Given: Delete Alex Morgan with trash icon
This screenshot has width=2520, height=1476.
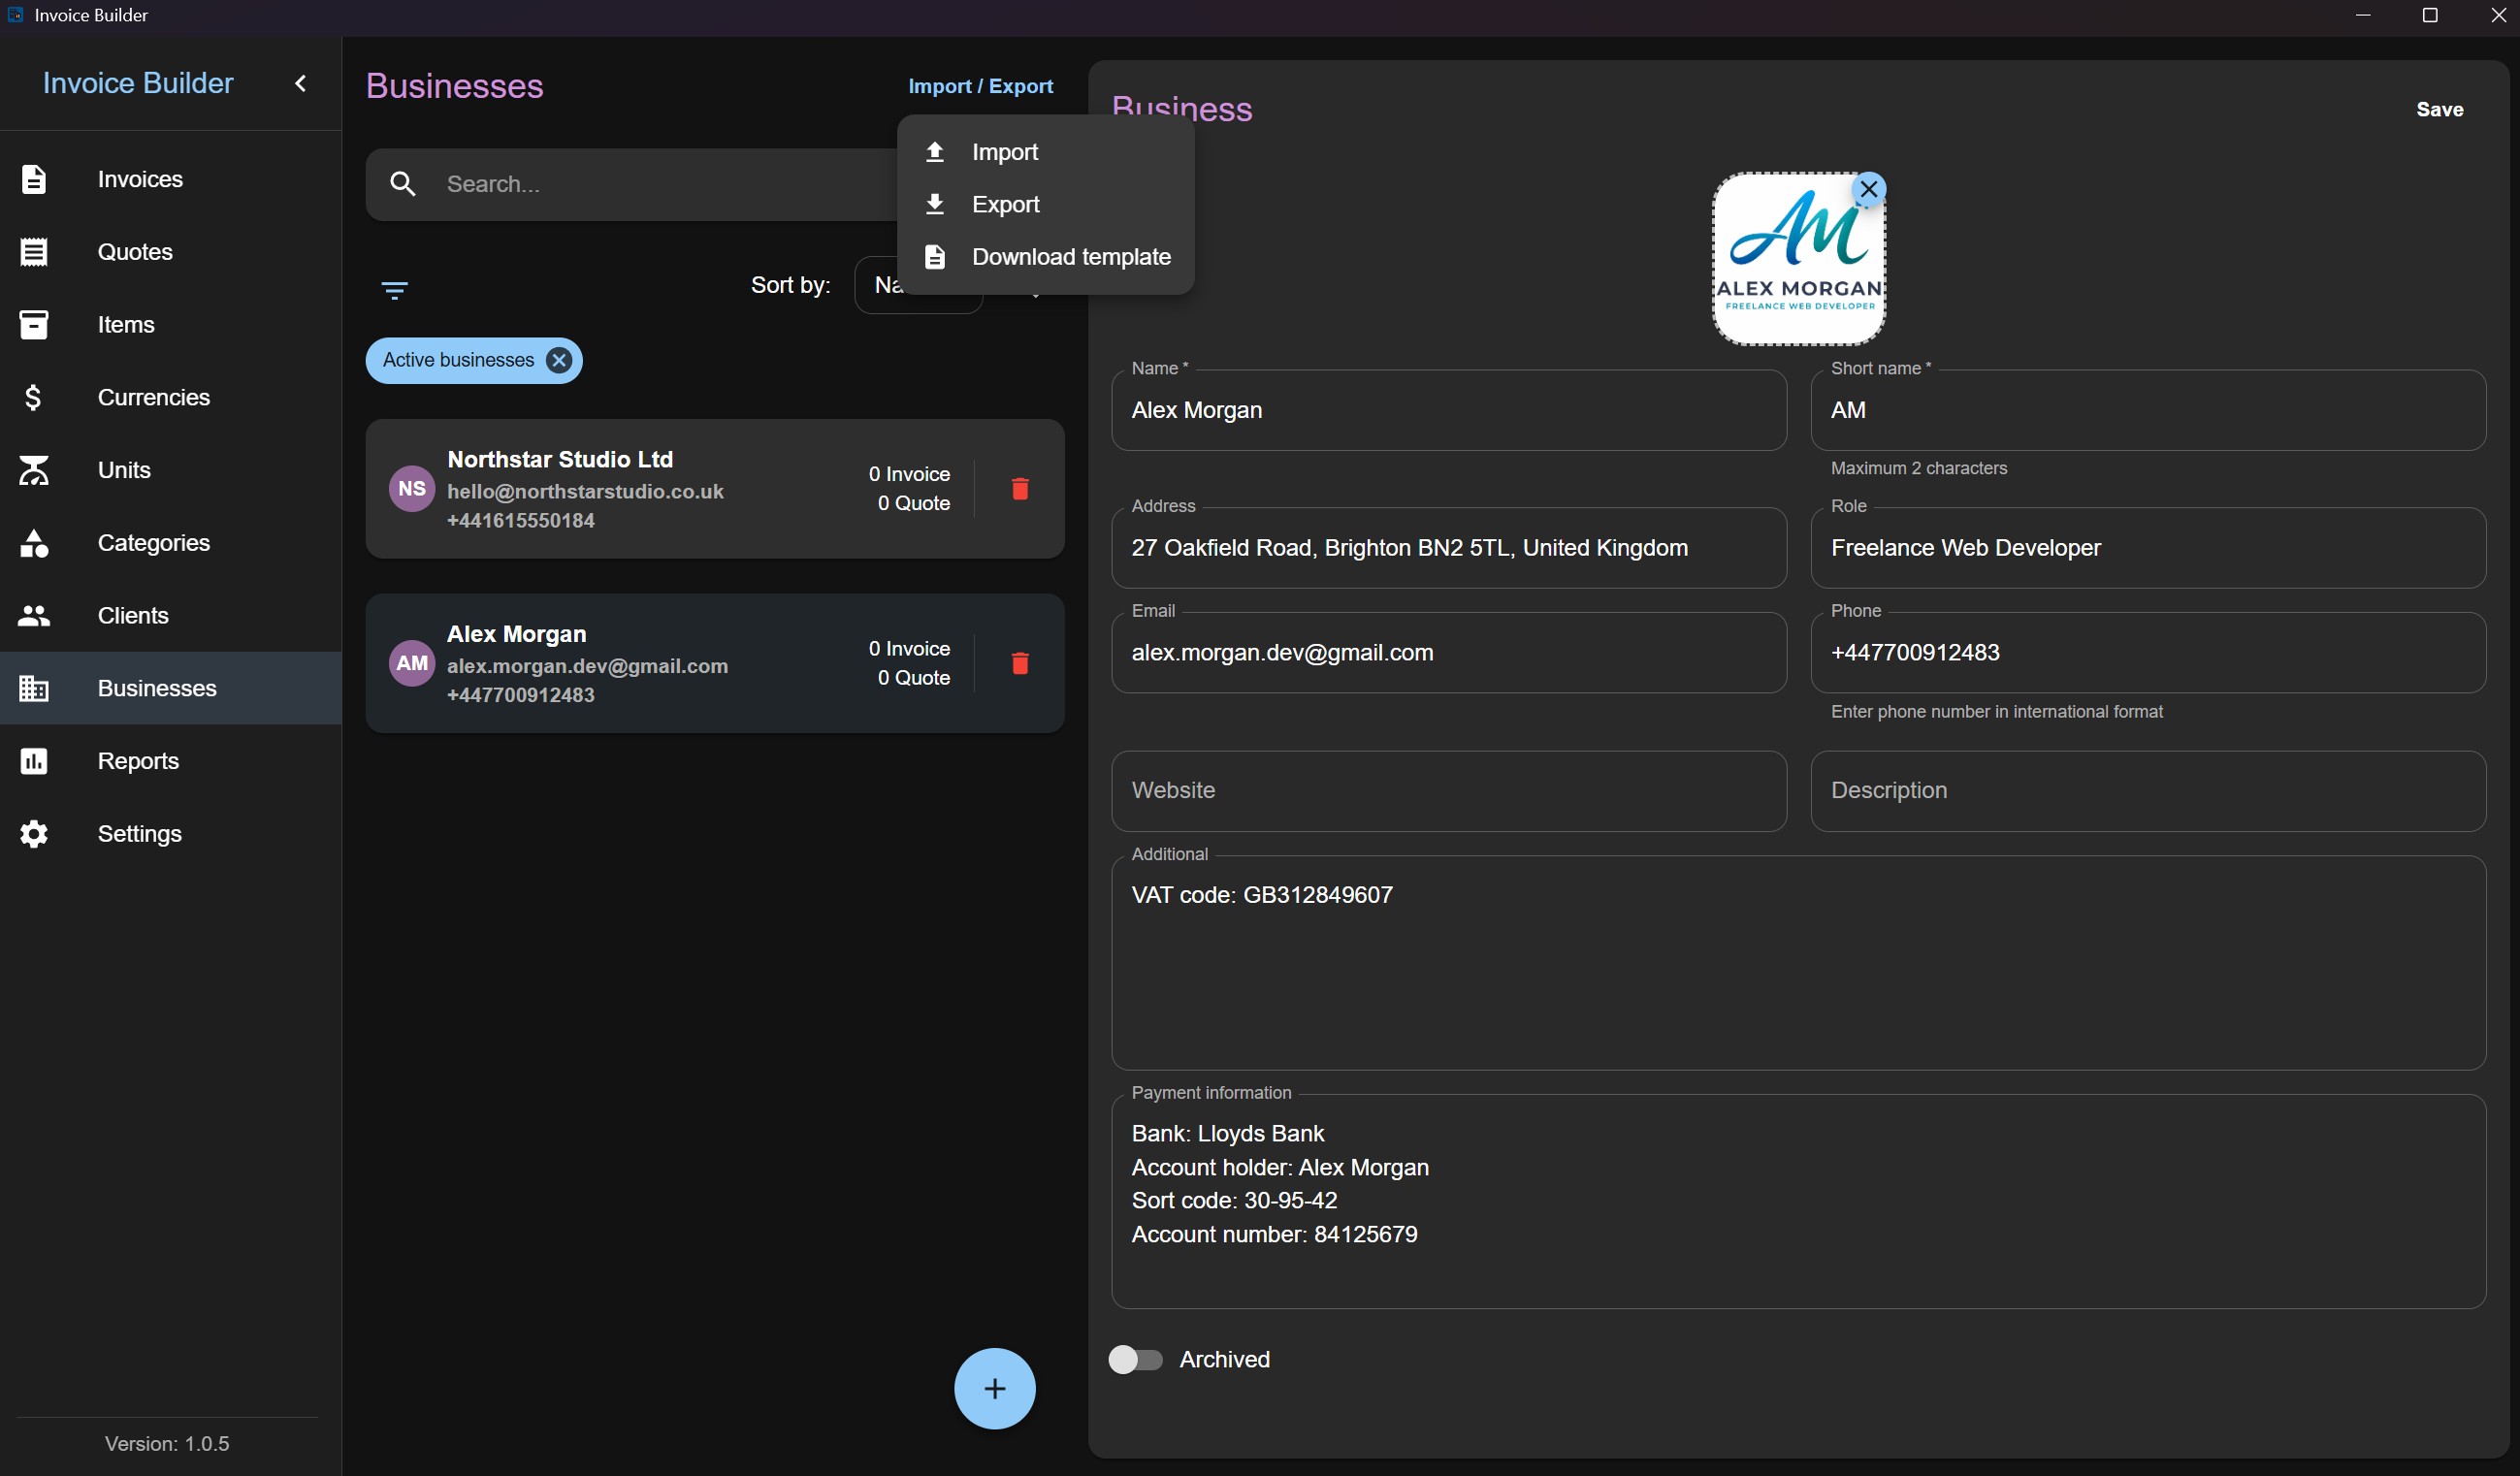Looking at the screenshot, I should [1020, 663].
